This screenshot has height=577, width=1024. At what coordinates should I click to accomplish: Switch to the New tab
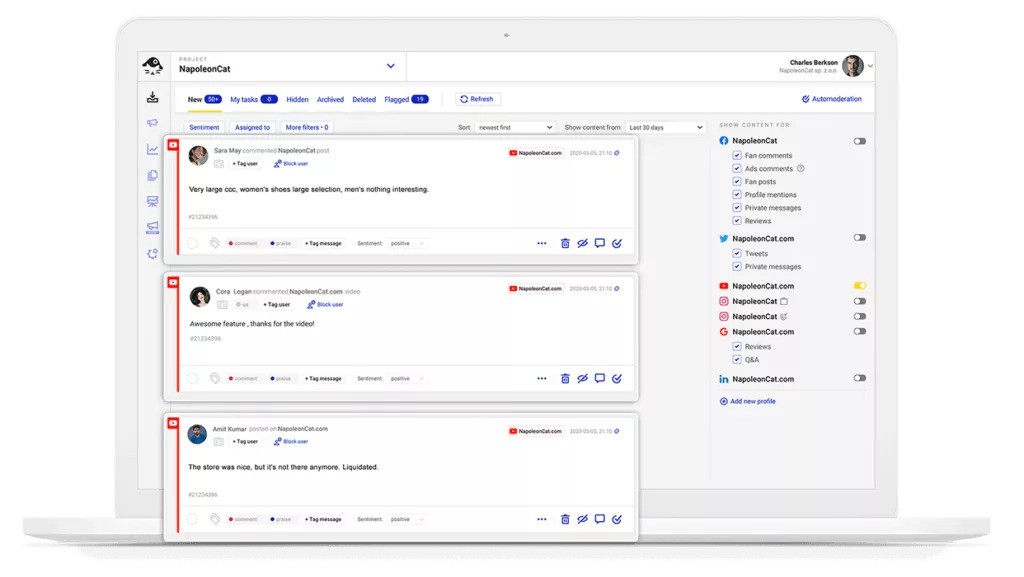click(204, 99)
